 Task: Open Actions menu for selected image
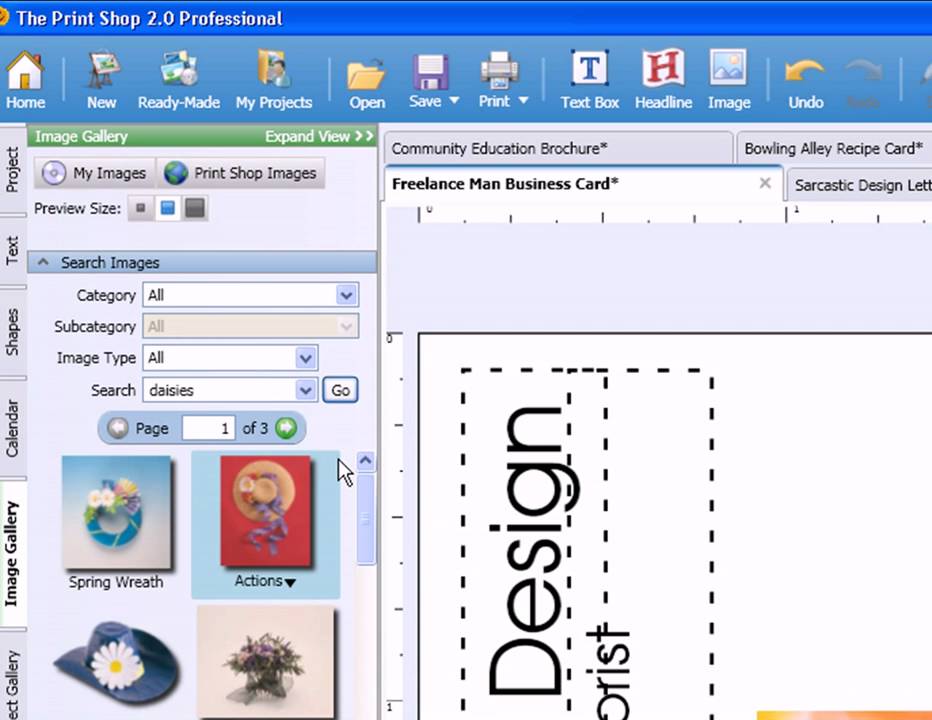point(265,581)
